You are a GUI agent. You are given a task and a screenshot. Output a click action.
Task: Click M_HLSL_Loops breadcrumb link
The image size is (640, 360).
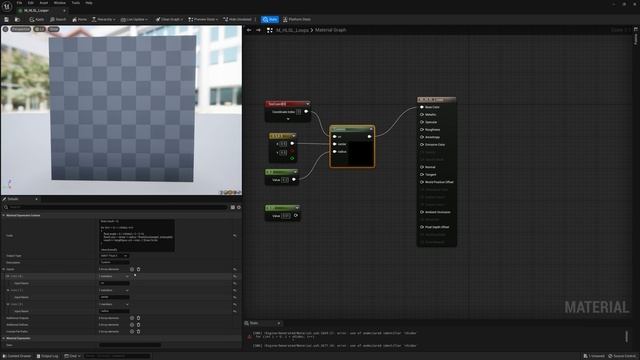[x=292, y=30]
